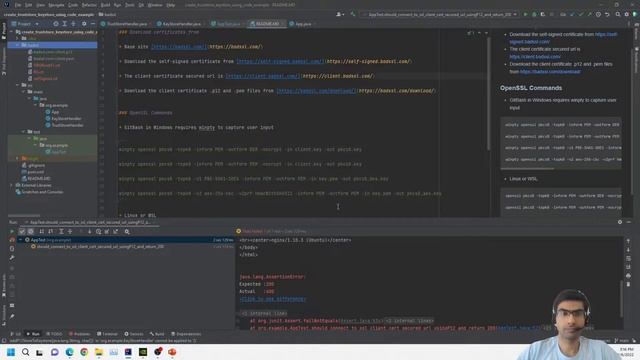The height and width of the screenshot is (360, 640).
Task: Open the Help menu
Action: coord(171,5)
